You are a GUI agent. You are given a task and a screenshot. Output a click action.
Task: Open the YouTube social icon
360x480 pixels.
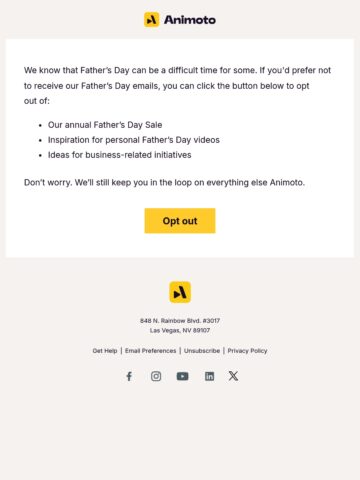tap(182, 376)
